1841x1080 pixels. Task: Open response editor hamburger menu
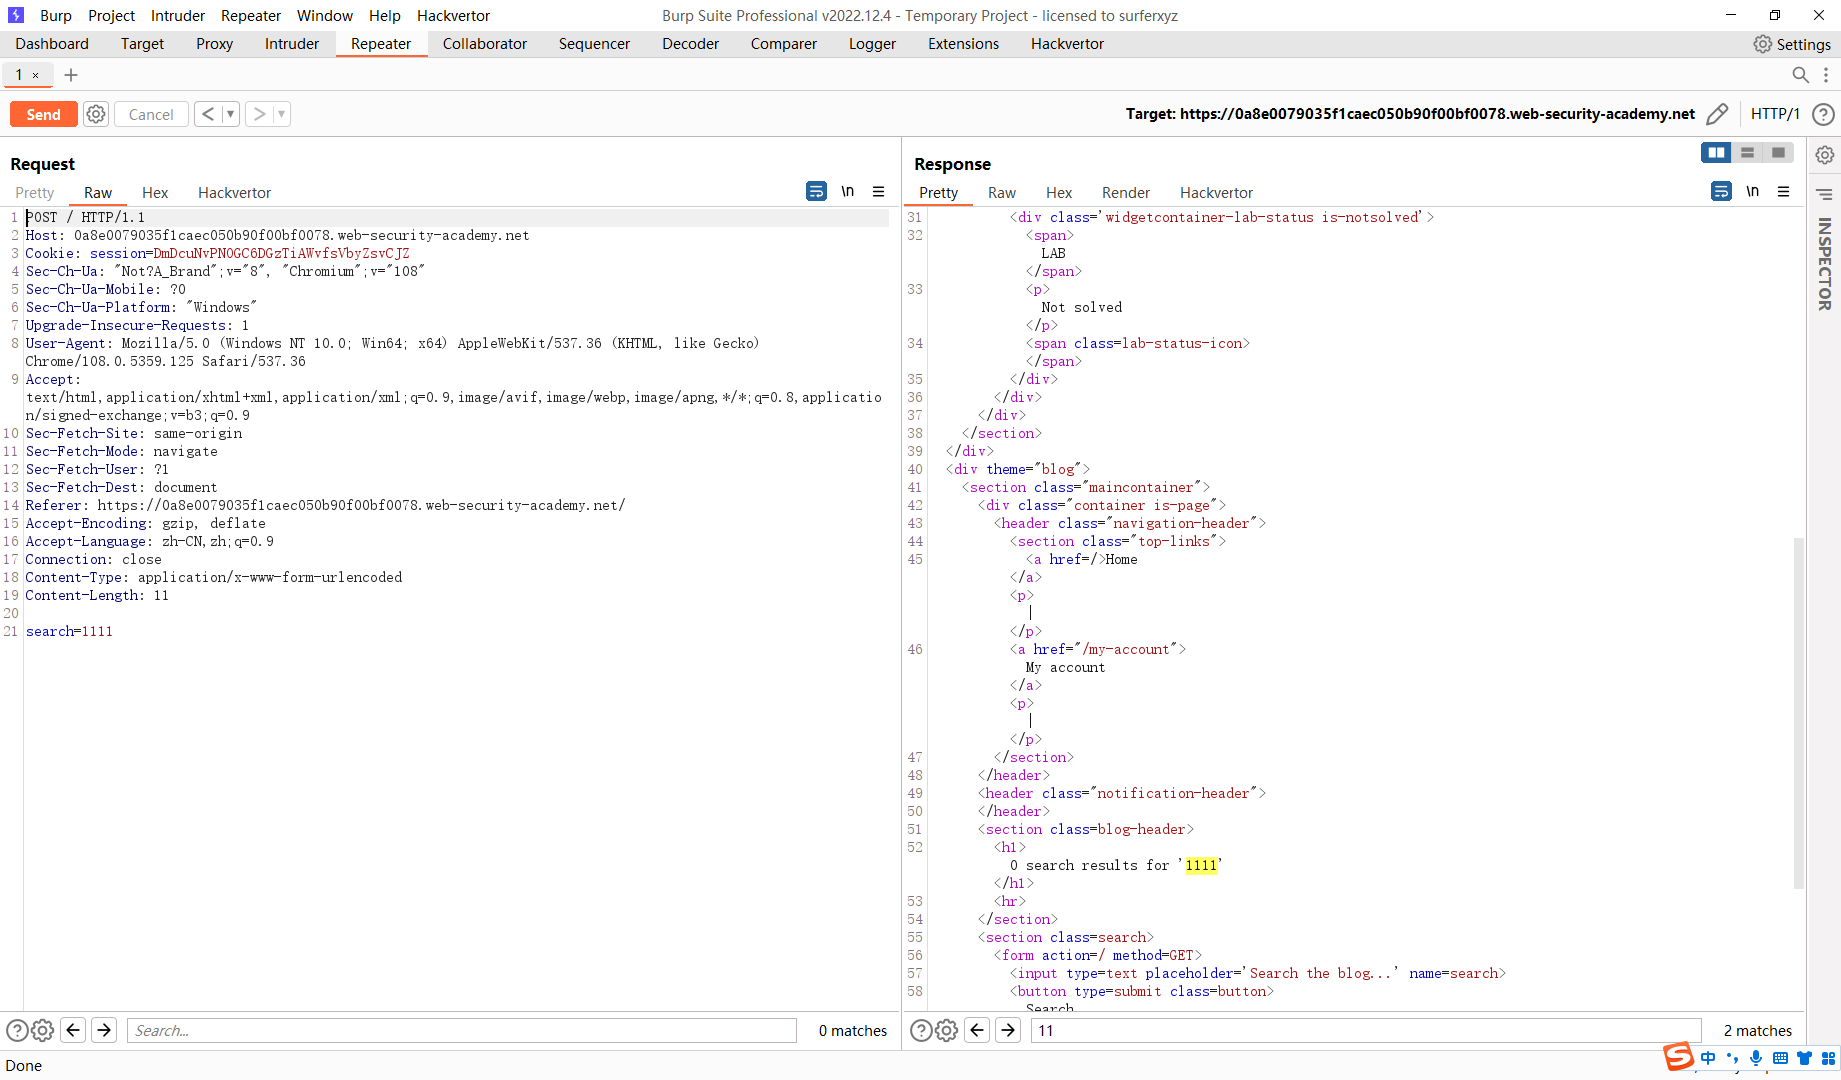point(1783,191)
